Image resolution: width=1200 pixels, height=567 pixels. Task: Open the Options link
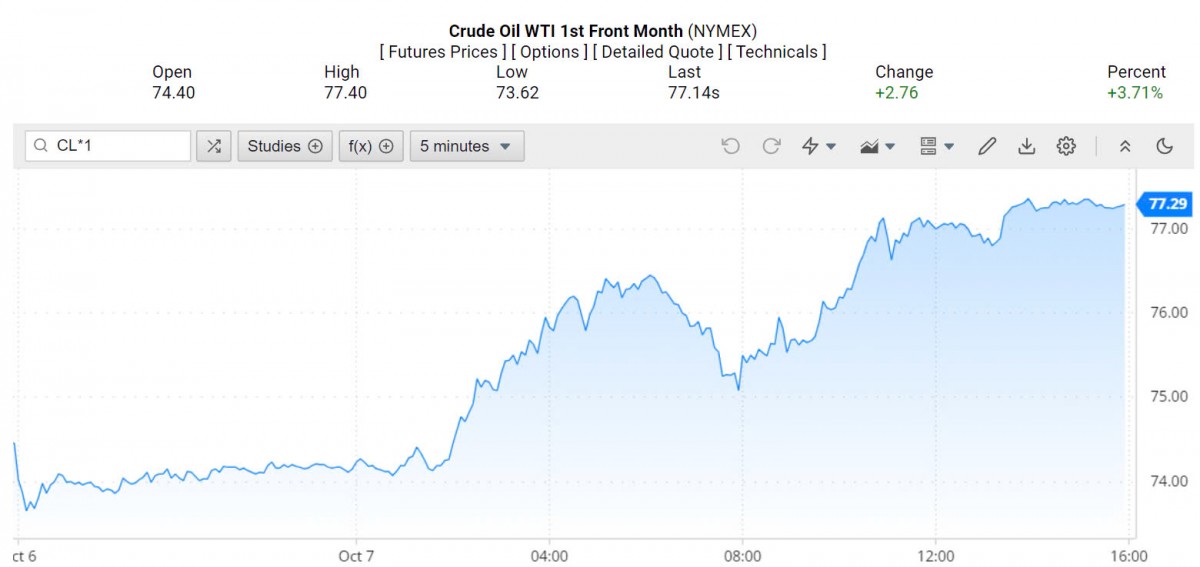550,51
